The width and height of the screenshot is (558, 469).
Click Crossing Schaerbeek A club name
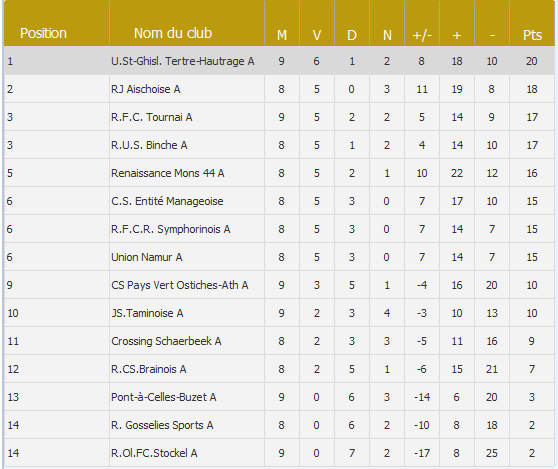[166, 341]
